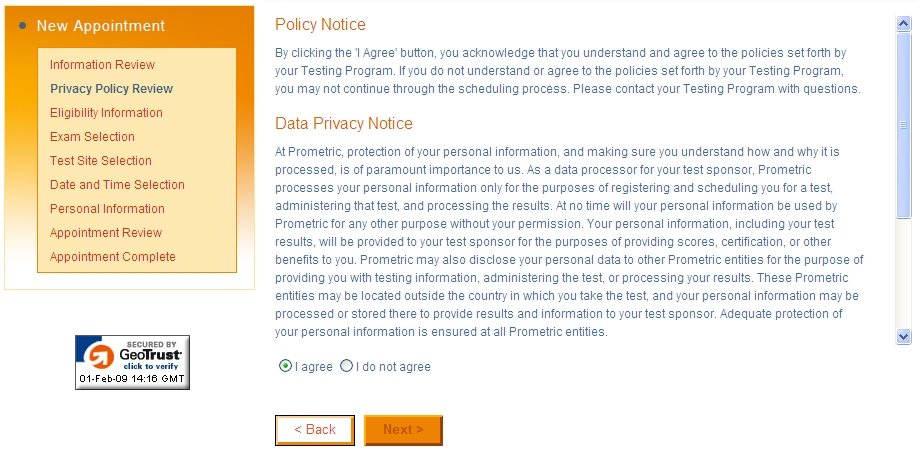The height and width of the screenshot is (455, 920).
Task: Open the Appointment Review step
Action: tap(106, 233)
